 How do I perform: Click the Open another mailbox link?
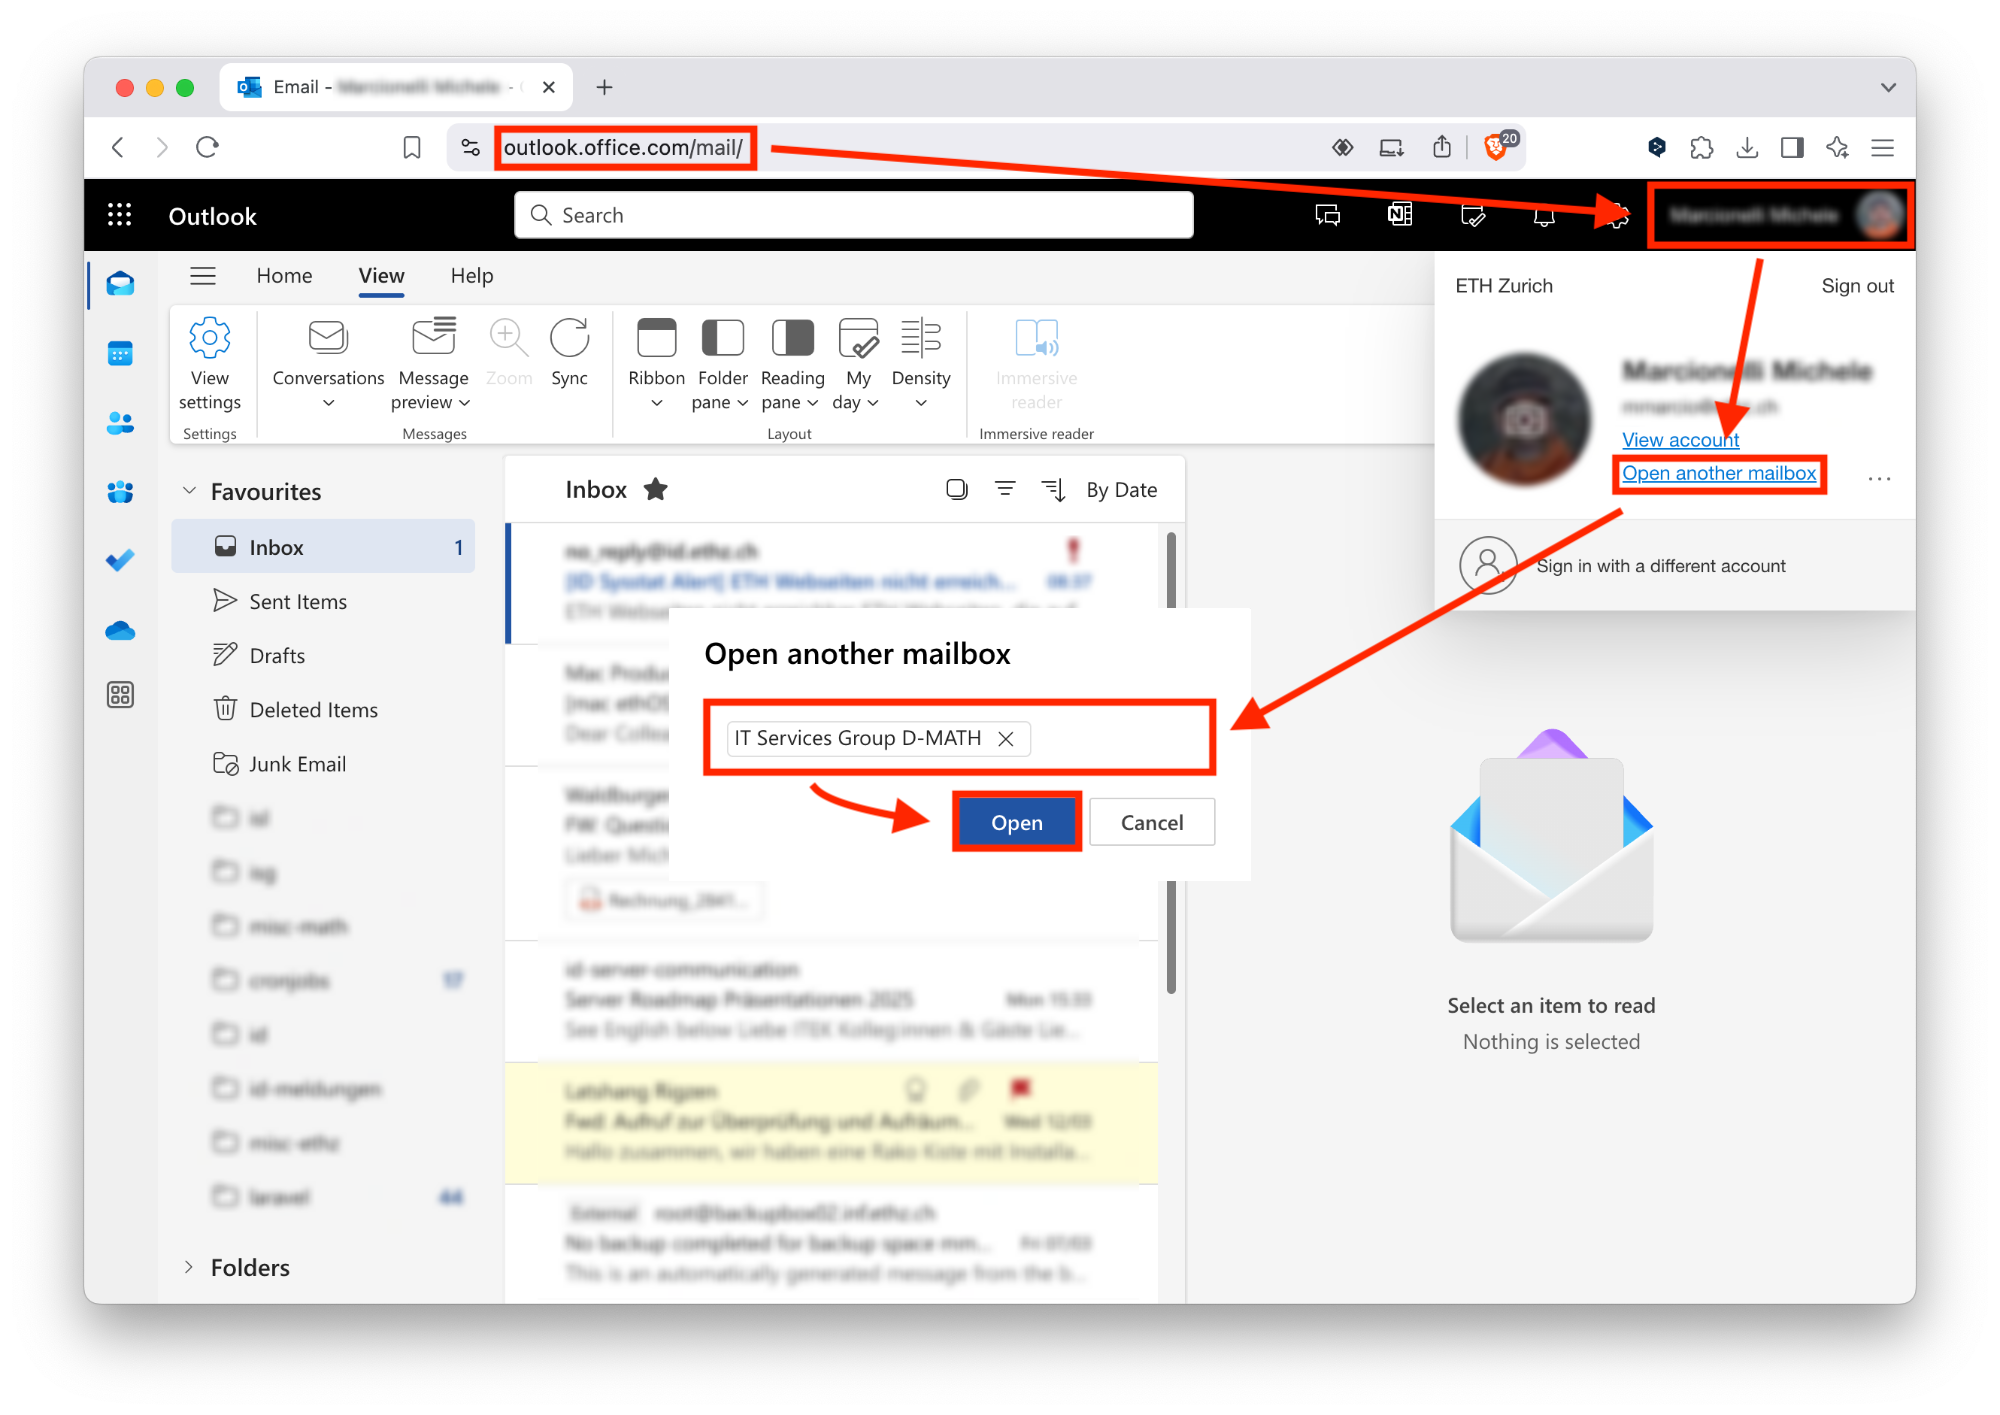coord(1719,473)
